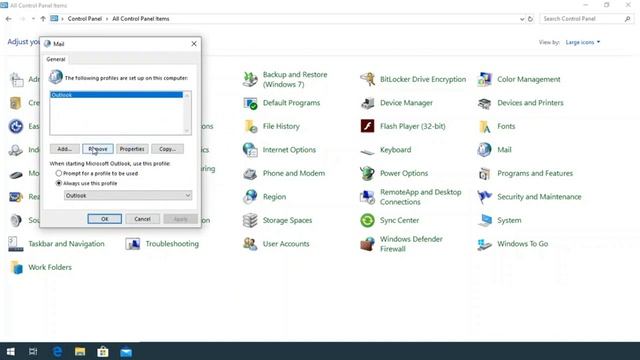Open profile Properties button
The width and height of the screenshot is (640, 360).
pyautogui.click(x=132, y=149)
